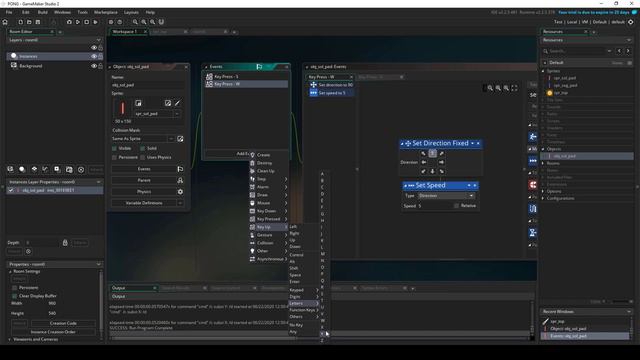Click the Physics button in the object editor
The width and height of the screenshot is (640, 360).
[x=144, y=192]
